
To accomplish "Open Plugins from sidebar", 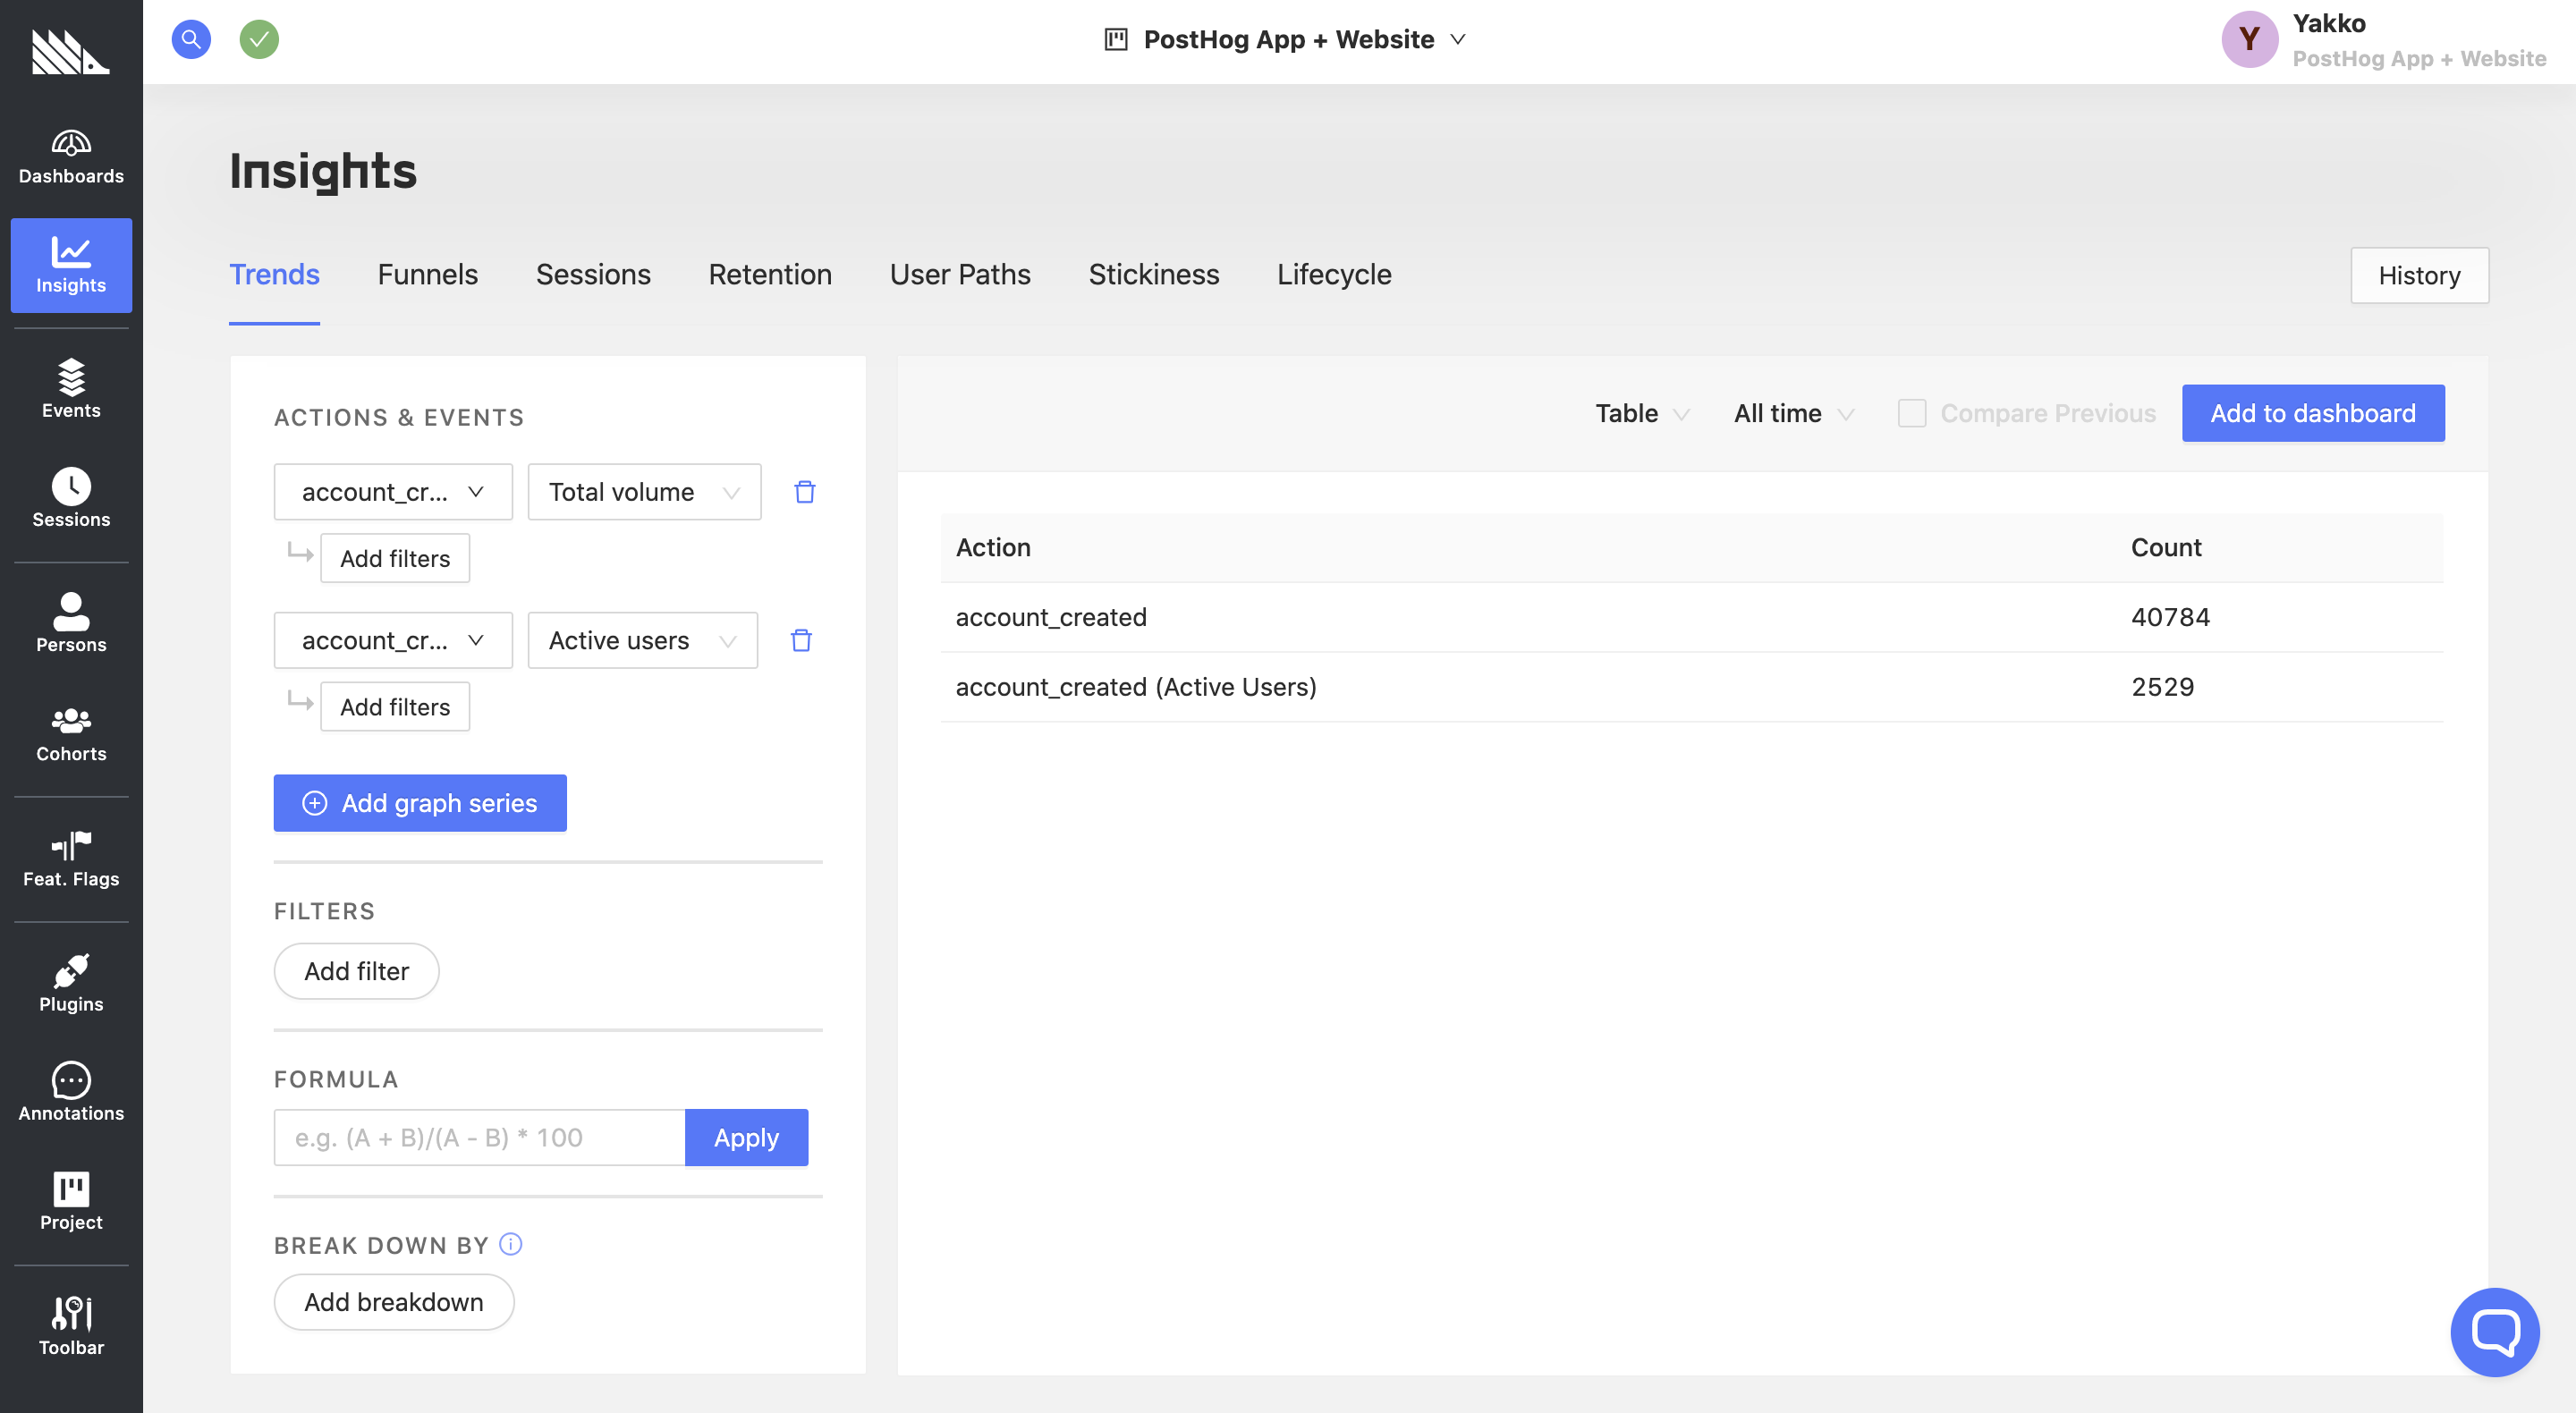I will (71, 984).
